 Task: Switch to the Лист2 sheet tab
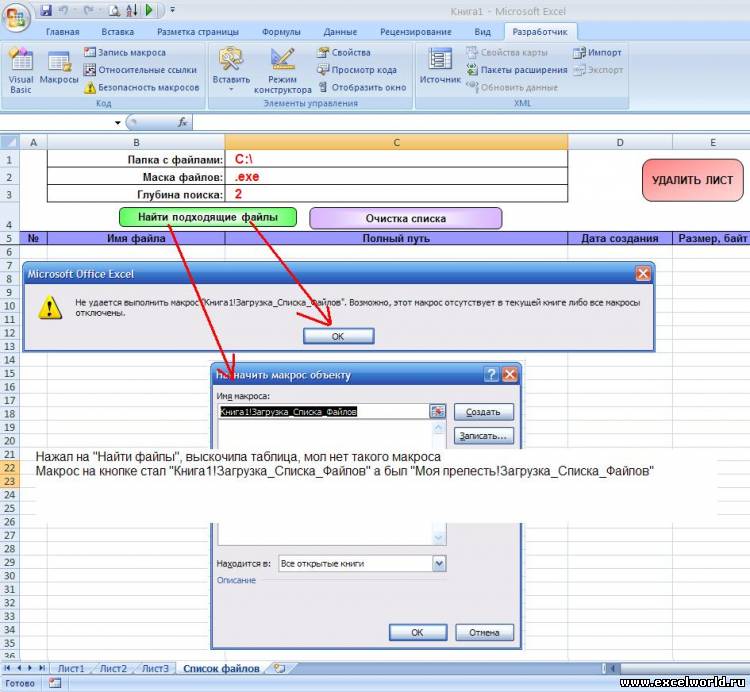point(113,669)
